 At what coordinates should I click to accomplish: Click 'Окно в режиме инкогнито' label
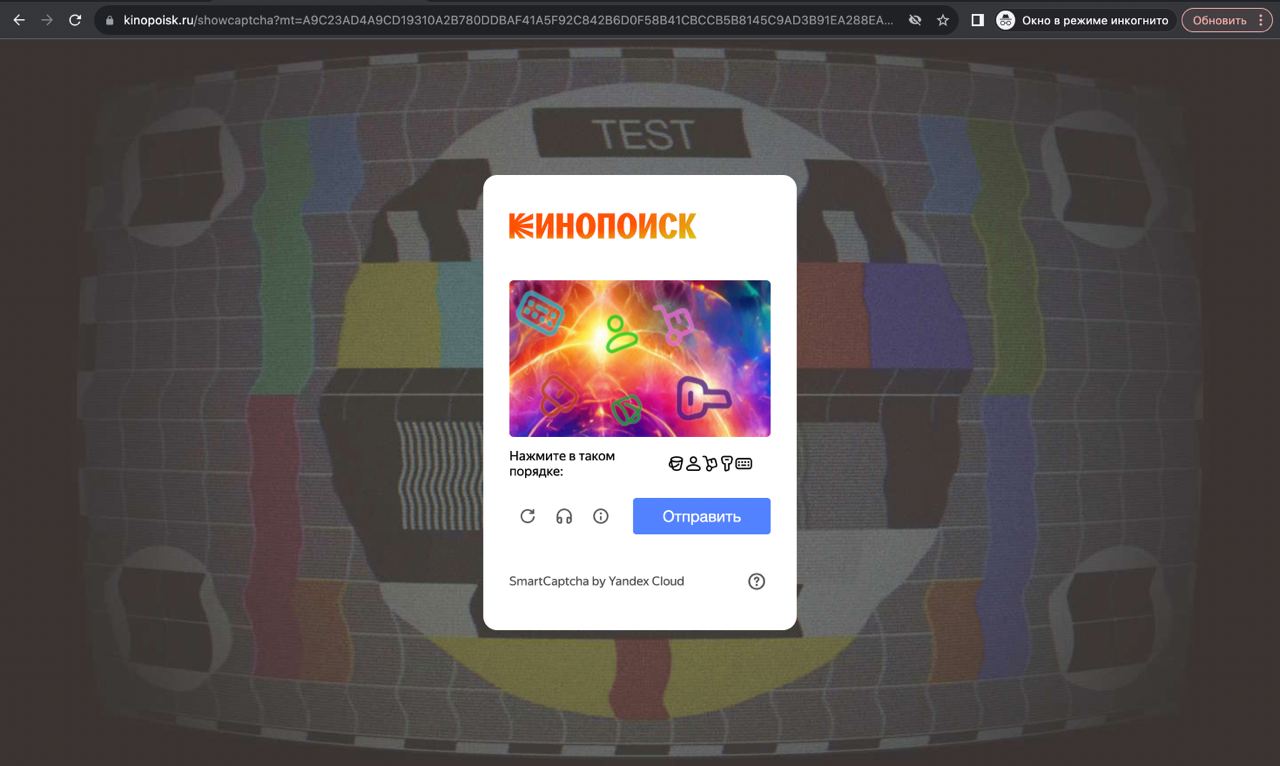tap(1095, 20)
